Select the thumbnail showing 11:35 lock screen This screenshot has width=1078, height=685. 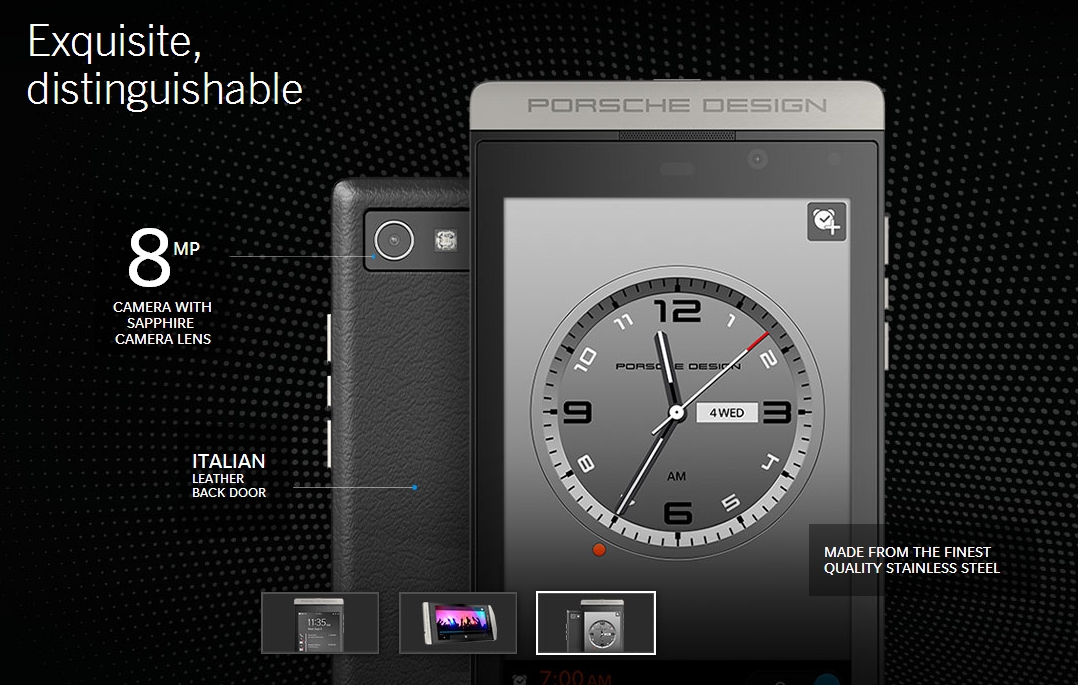(x=320, y=623)
